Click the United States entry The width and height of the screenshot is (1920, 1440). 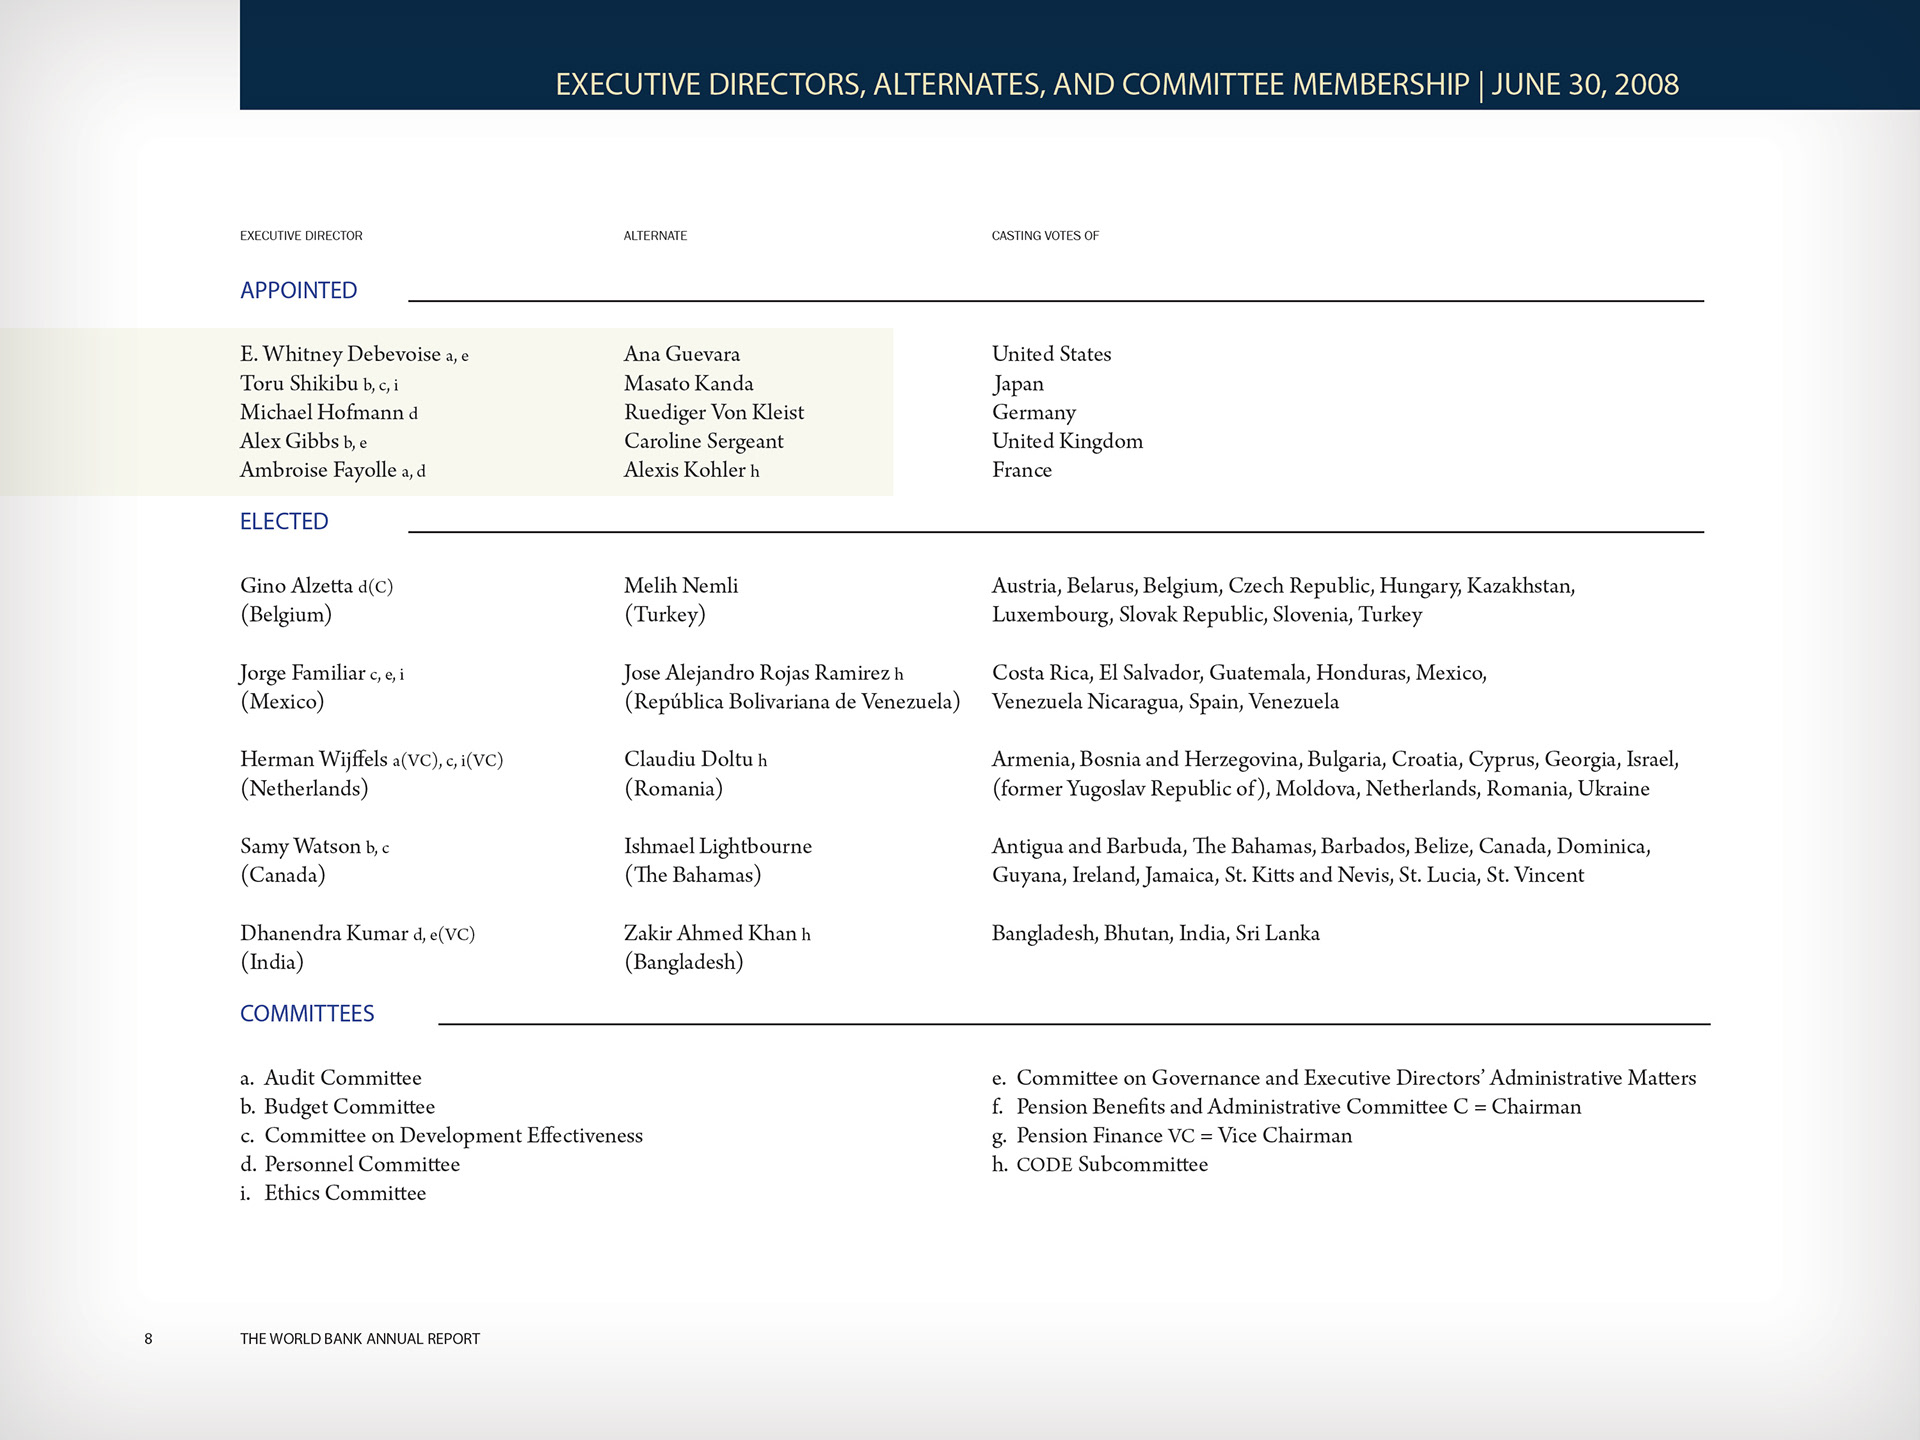pyautogui.click(x=1051, y=354)
